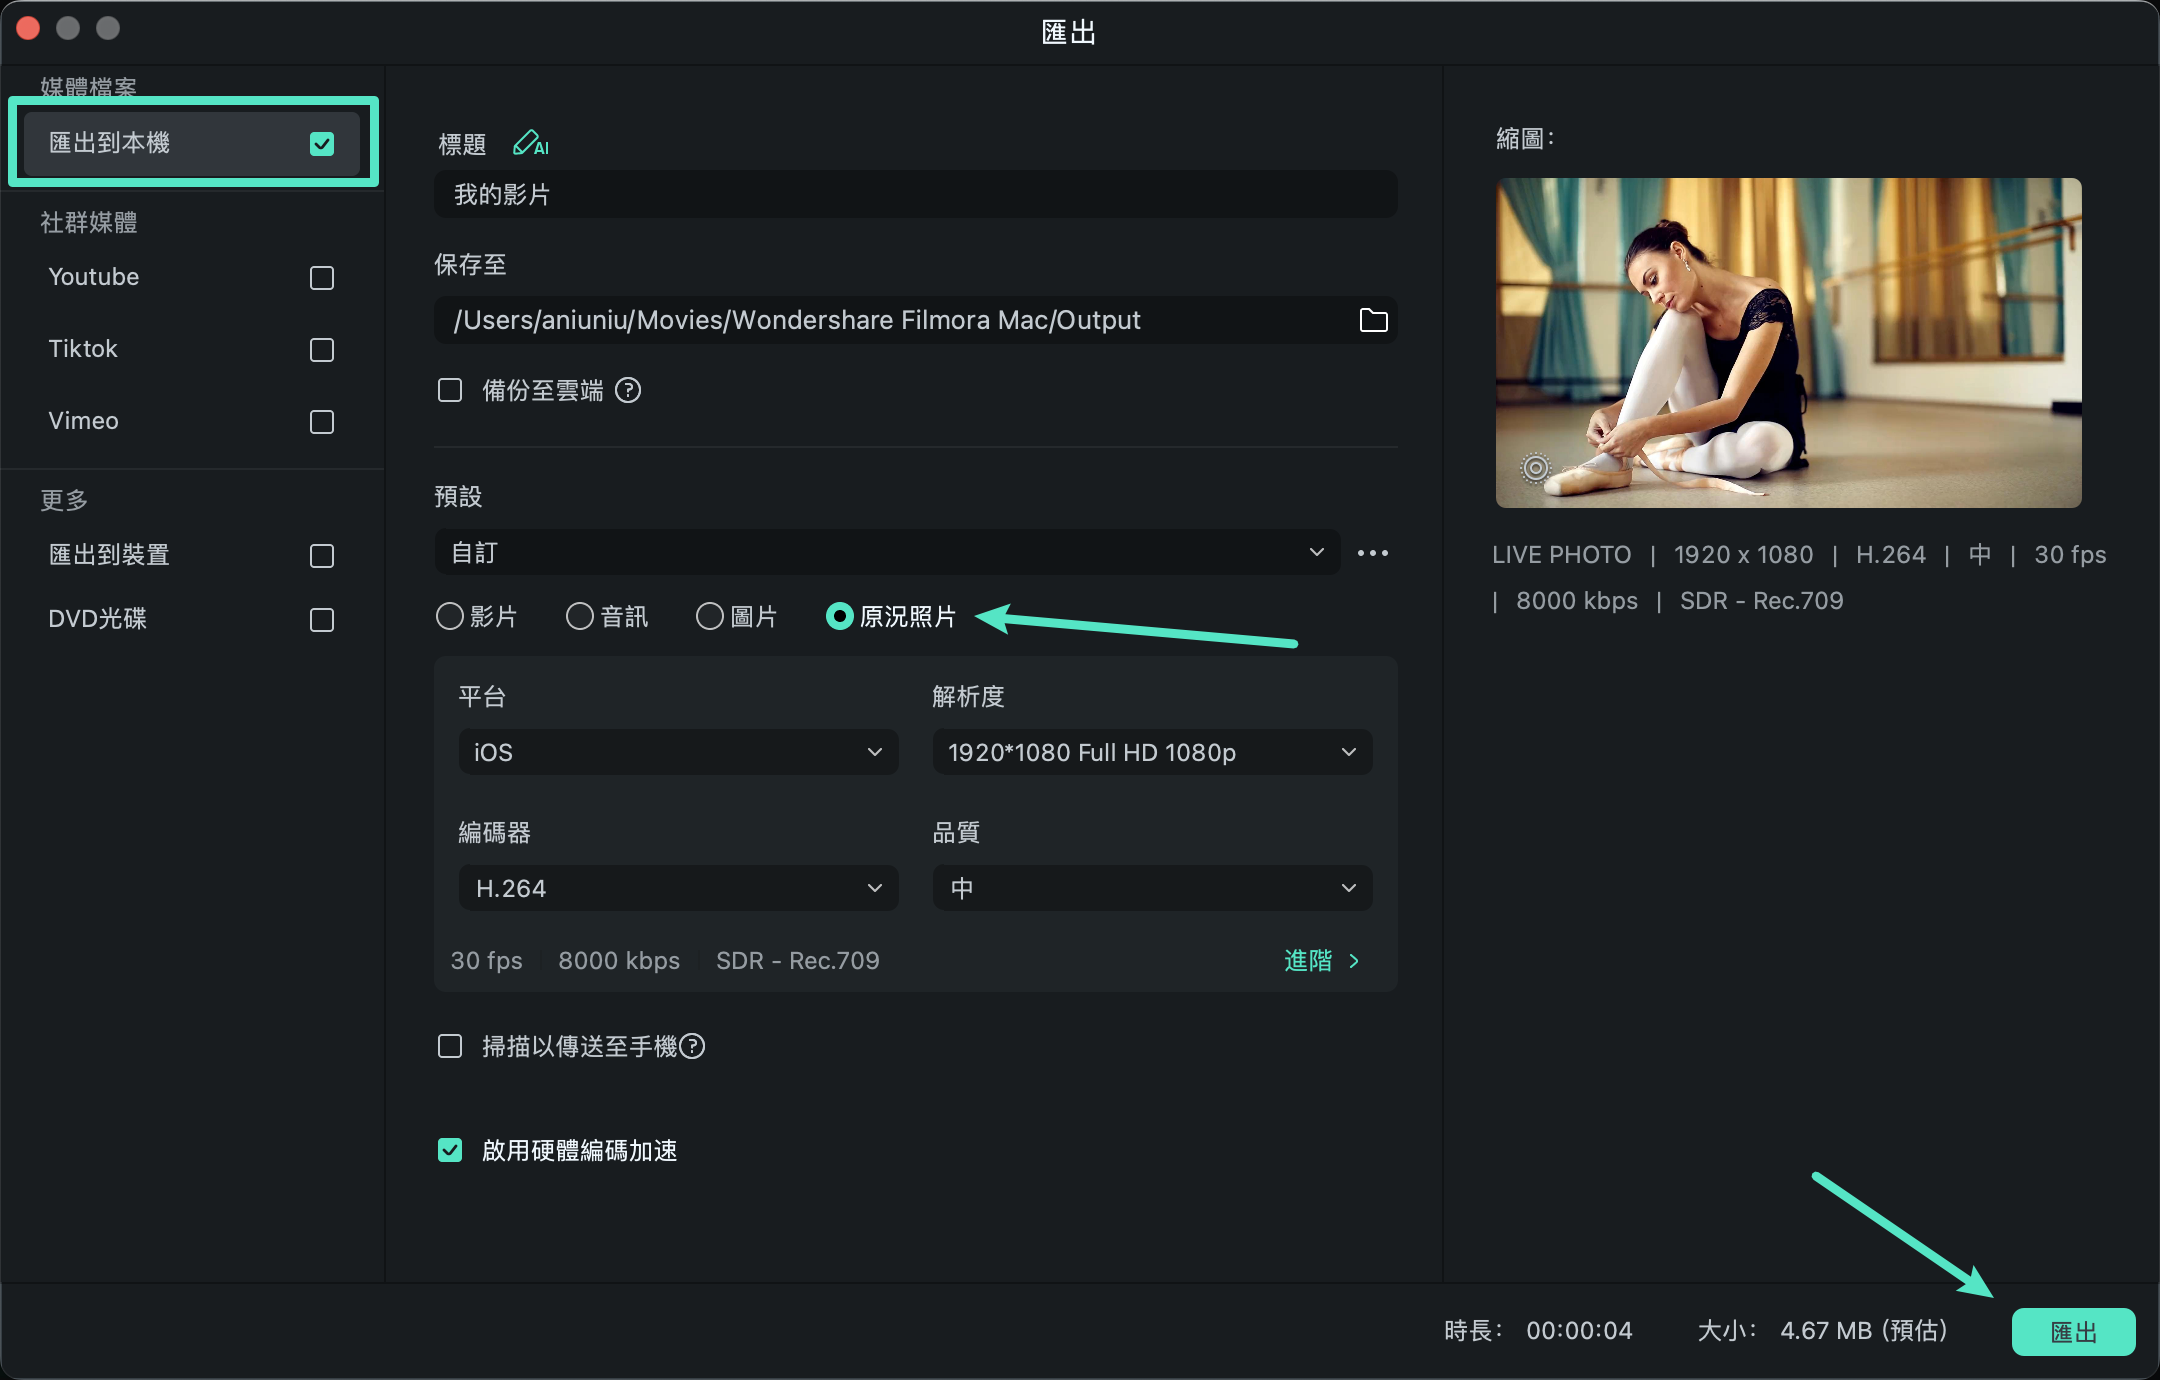Tick the 匯出到裝置 checkbox
This screenshot has width=2160, height=1380.
click(x=322, y=556)
